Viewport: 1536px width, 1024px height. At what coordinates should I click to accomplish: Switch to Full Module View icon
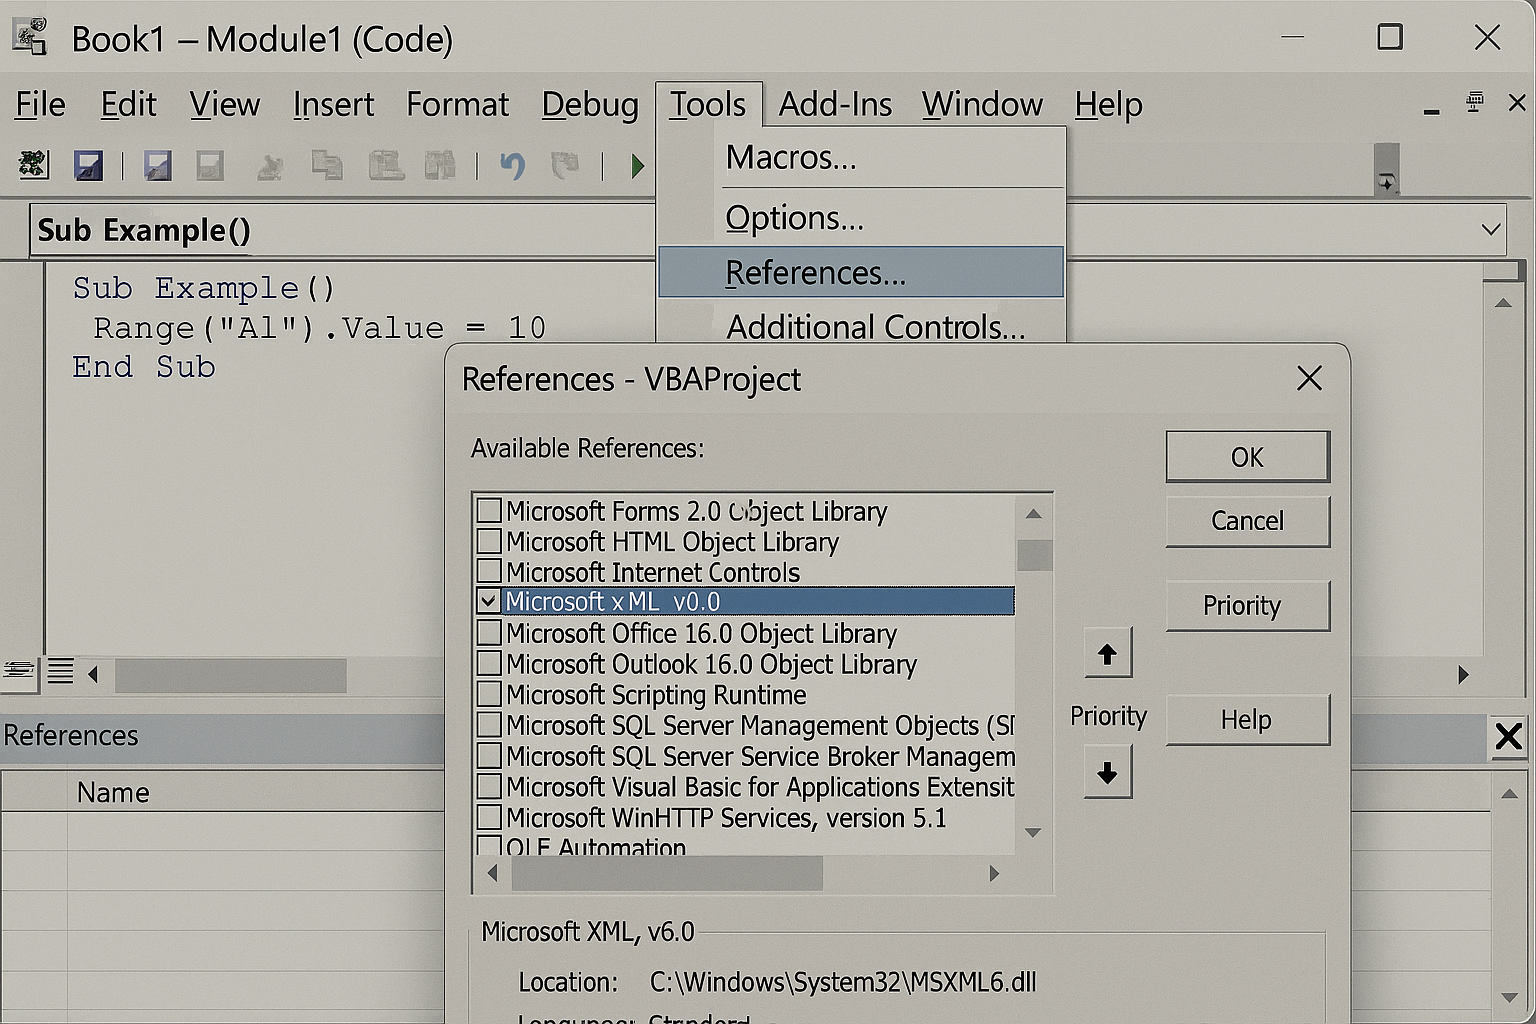[x=60, y=671]
